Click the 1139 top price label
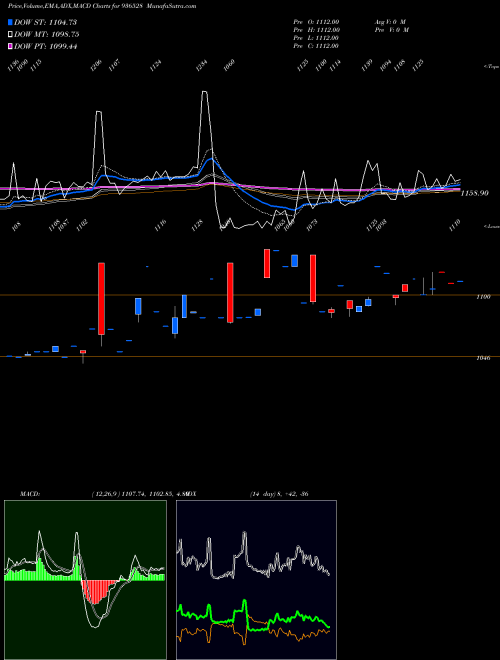 [x=367, y=66]
